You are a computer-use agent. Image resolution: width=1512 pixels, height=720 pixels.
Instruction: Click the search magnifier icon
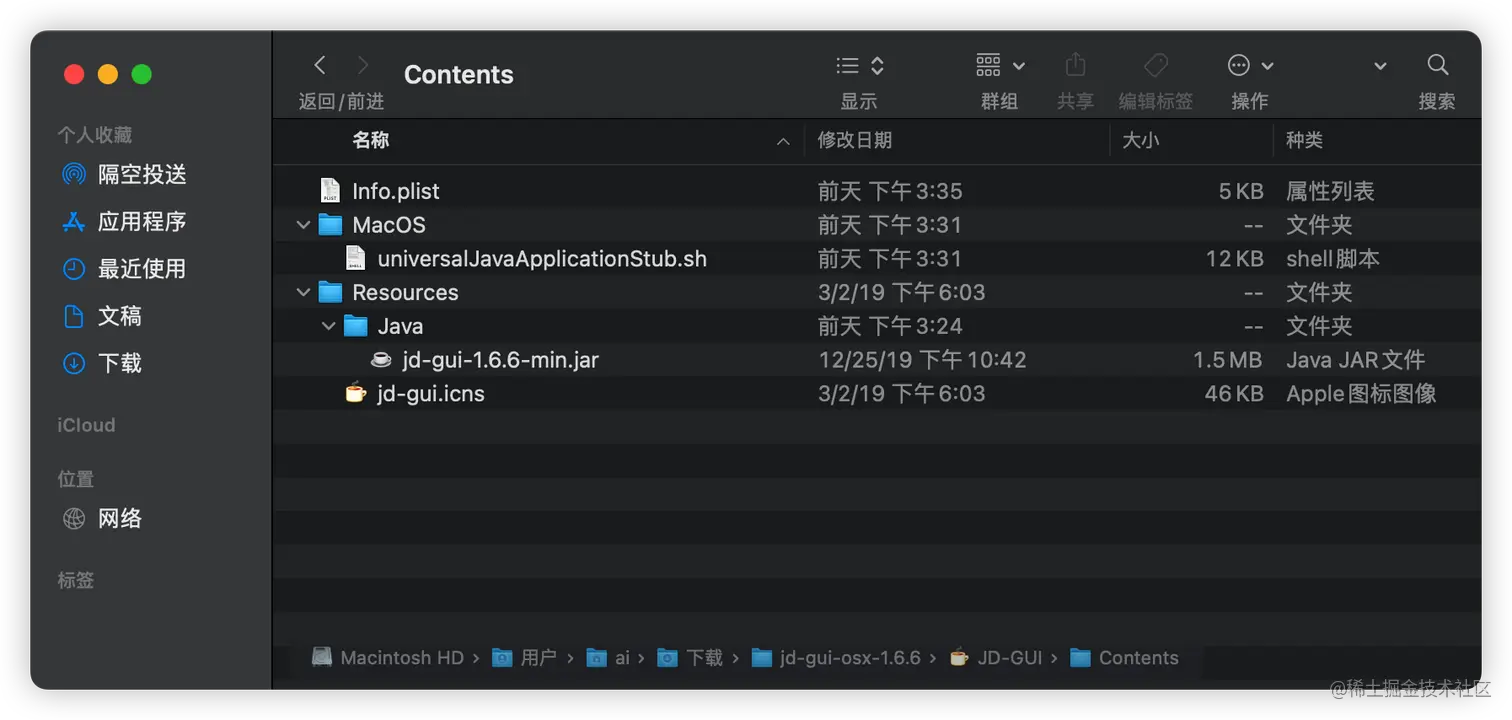point(1437,66)
